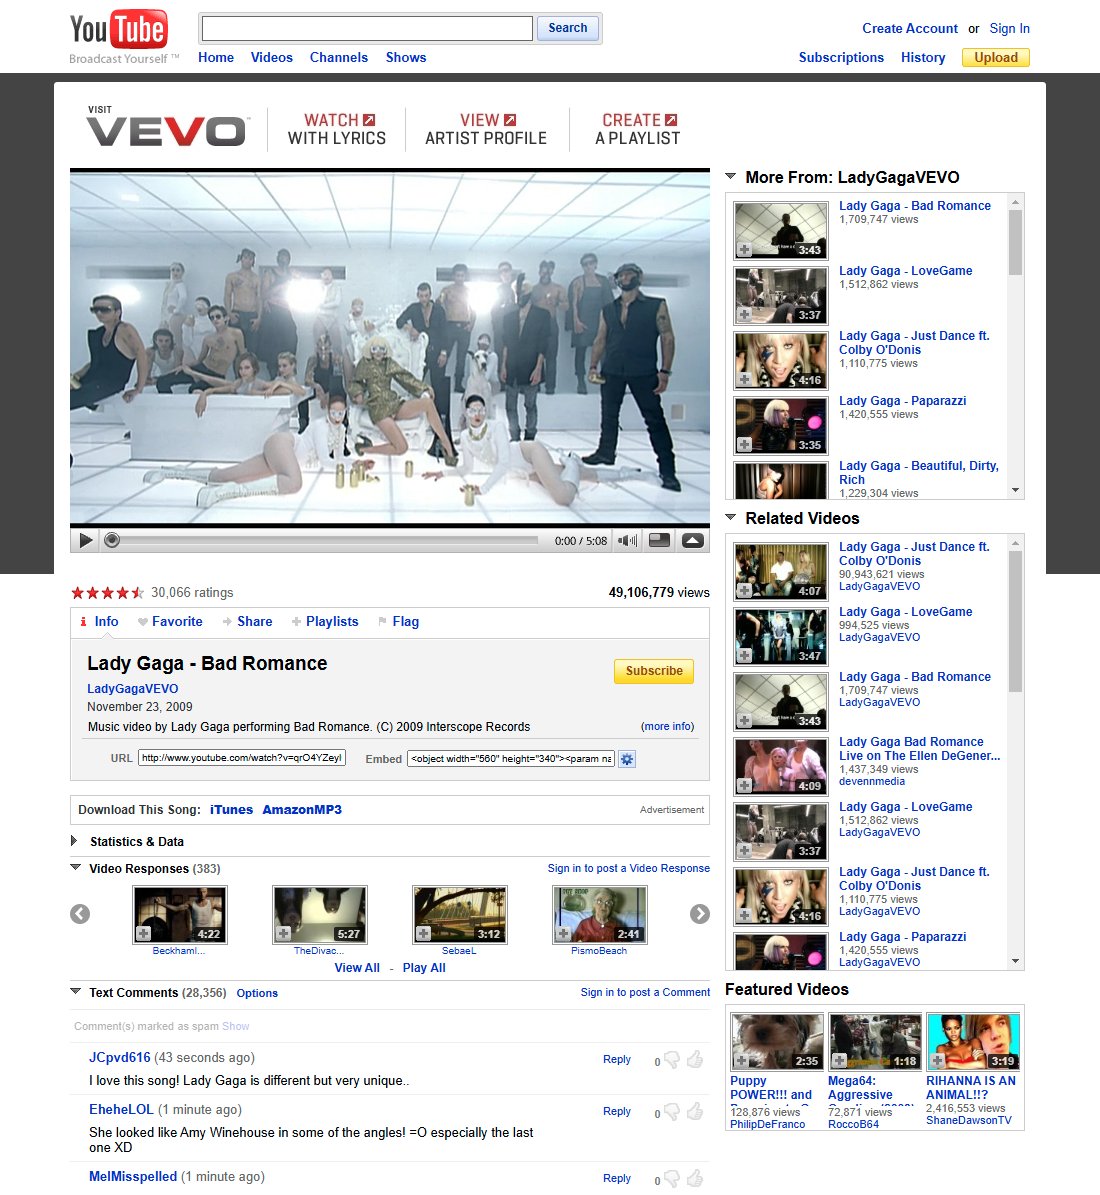Screen dimensions: 1100x1195
Task: Click the YouTube logo
Action: (x=119, y=30)
